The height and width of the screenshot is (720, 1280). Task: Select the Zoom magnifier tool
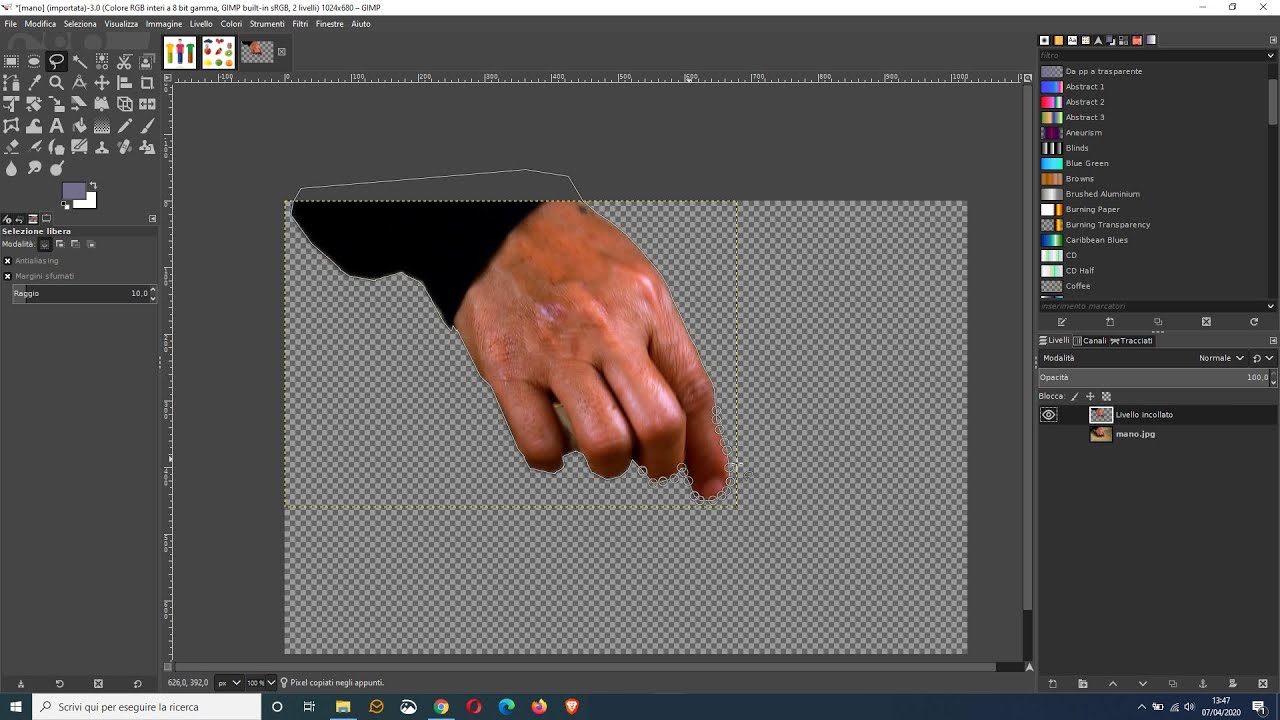tap(56, 83)
